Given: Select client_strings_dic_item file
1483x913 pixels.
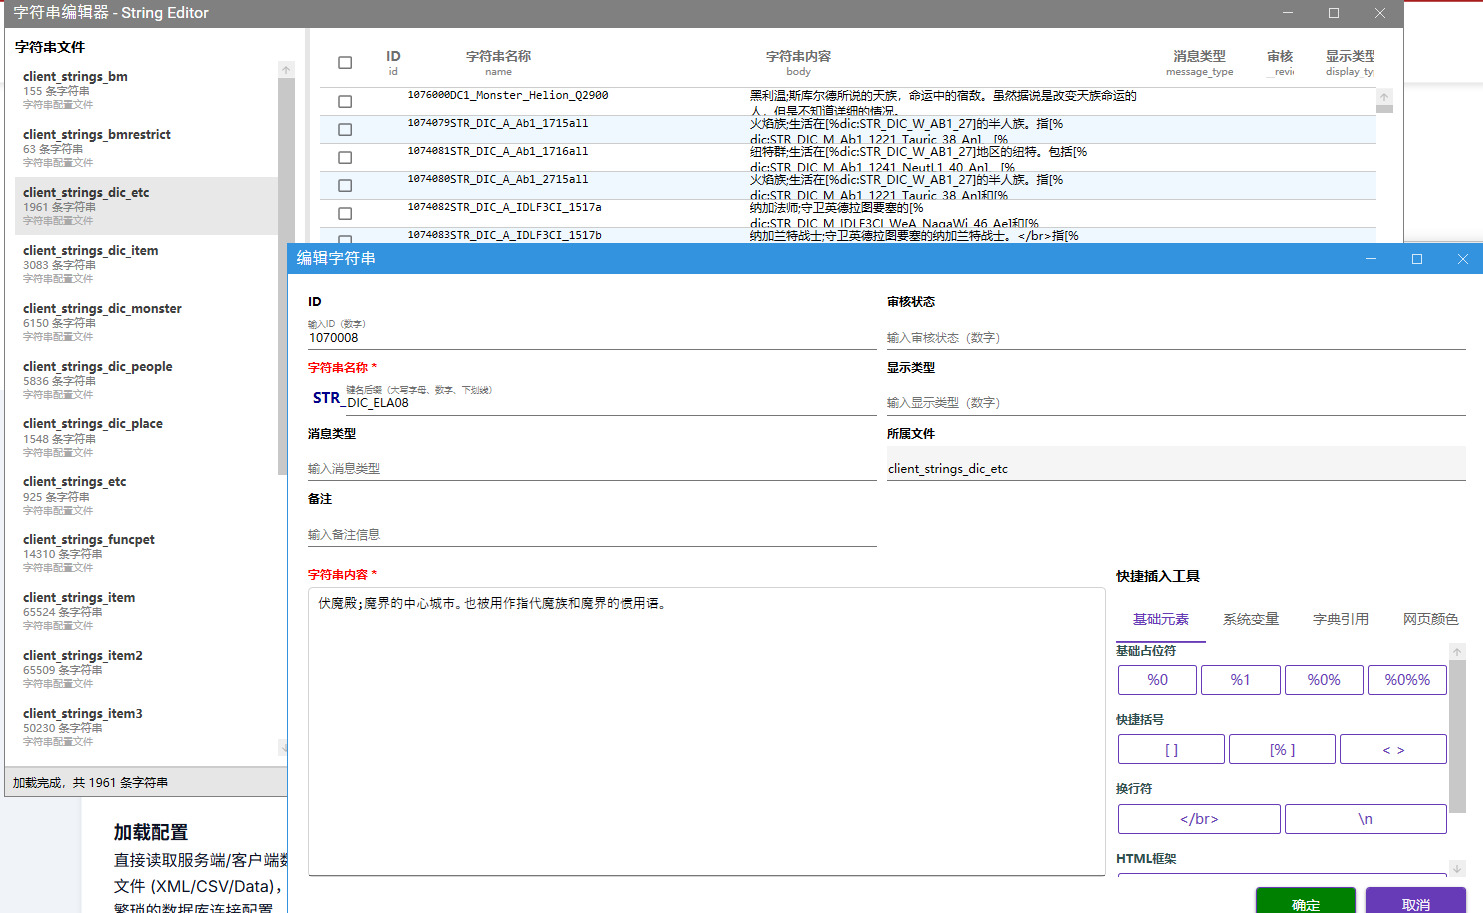Looking at the screenshot, I should [146, 264].
